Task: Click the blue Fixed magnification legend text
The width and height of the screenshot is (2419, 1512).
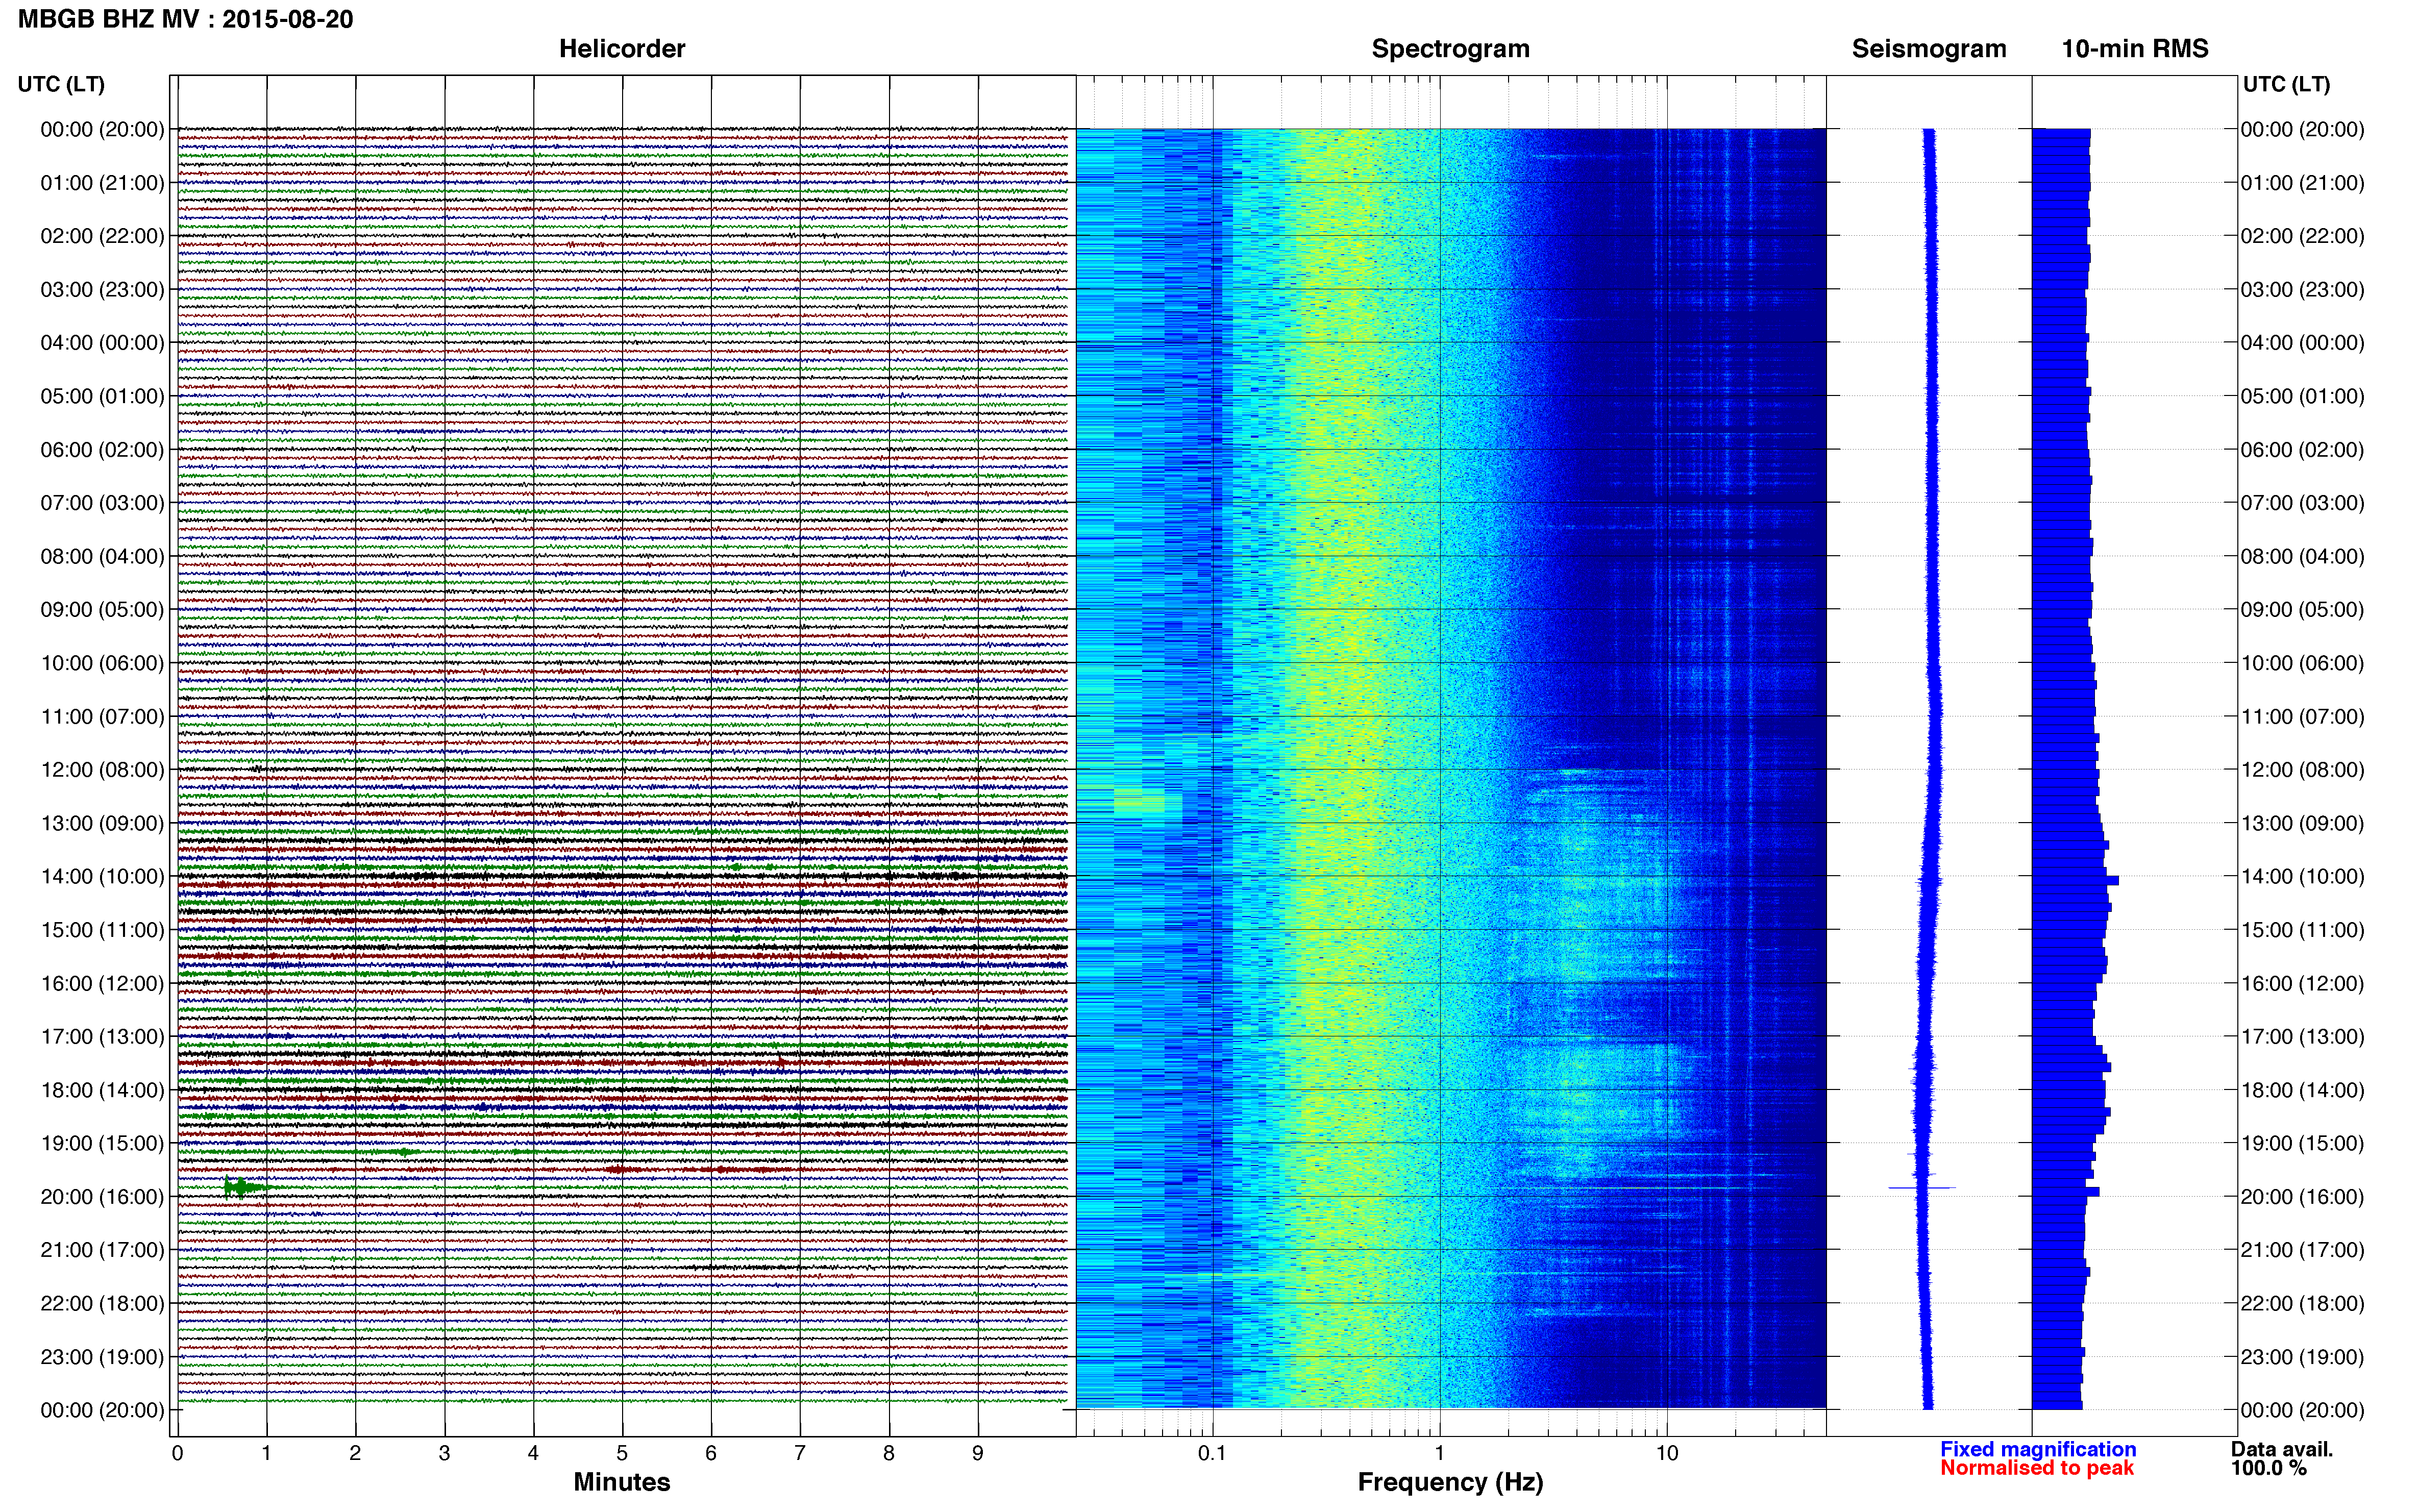Action: (x=2037, y=1449)
